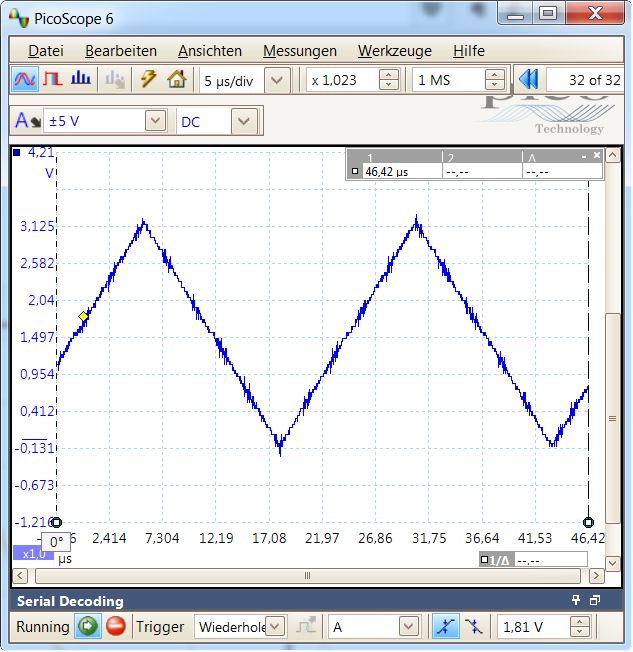Select rising edge trigger
This screenshot has height=652, width=633.
pyautogui.click(x=443, y=627)
